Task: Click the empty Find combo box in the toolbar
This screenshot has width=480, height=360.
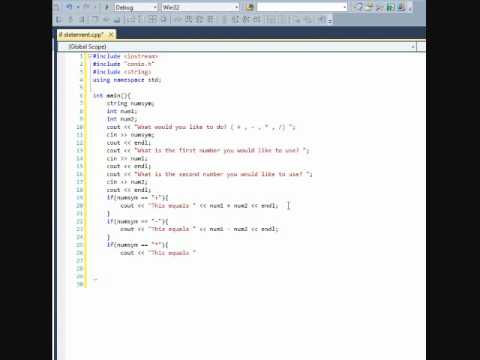Action: [302, 7]
